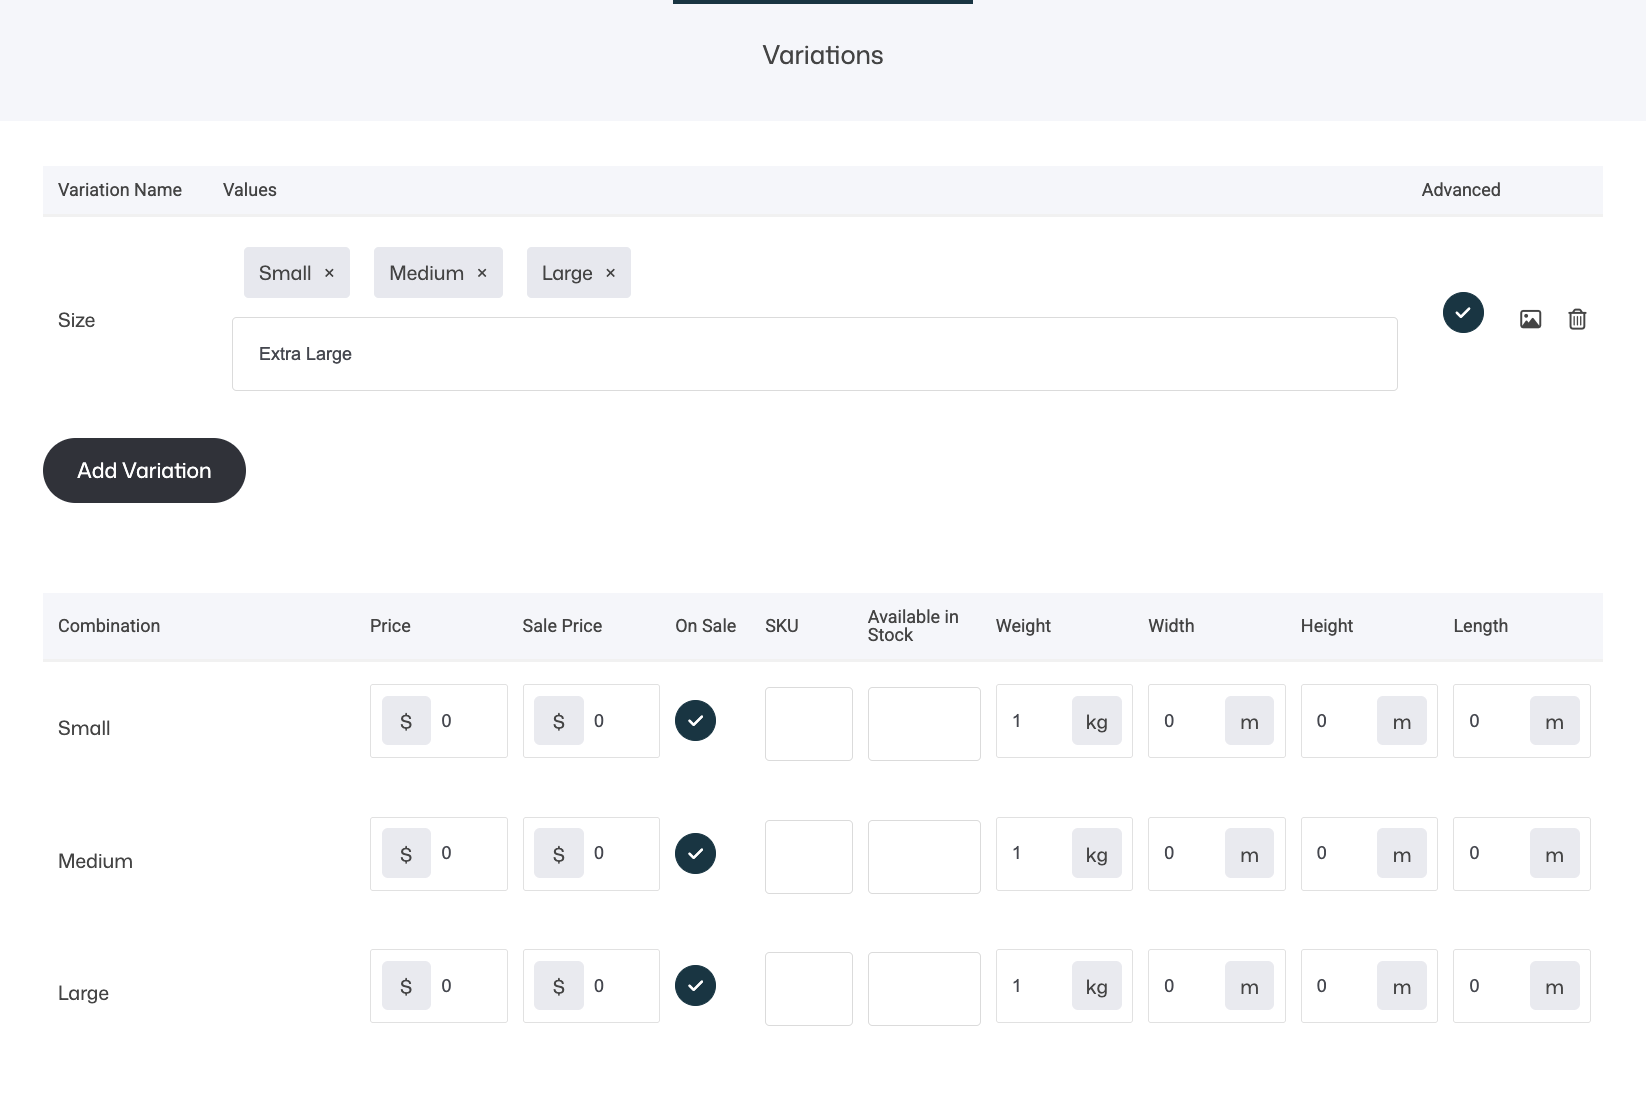Click the Small combination label
The width and height of the screenshot is (1646, 1100).
(x=84, y=728)
